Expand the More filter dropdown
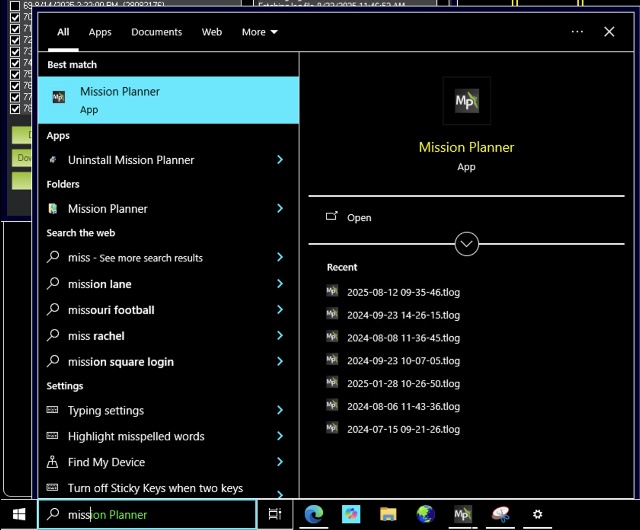640x530 pixels. (259, 32)
